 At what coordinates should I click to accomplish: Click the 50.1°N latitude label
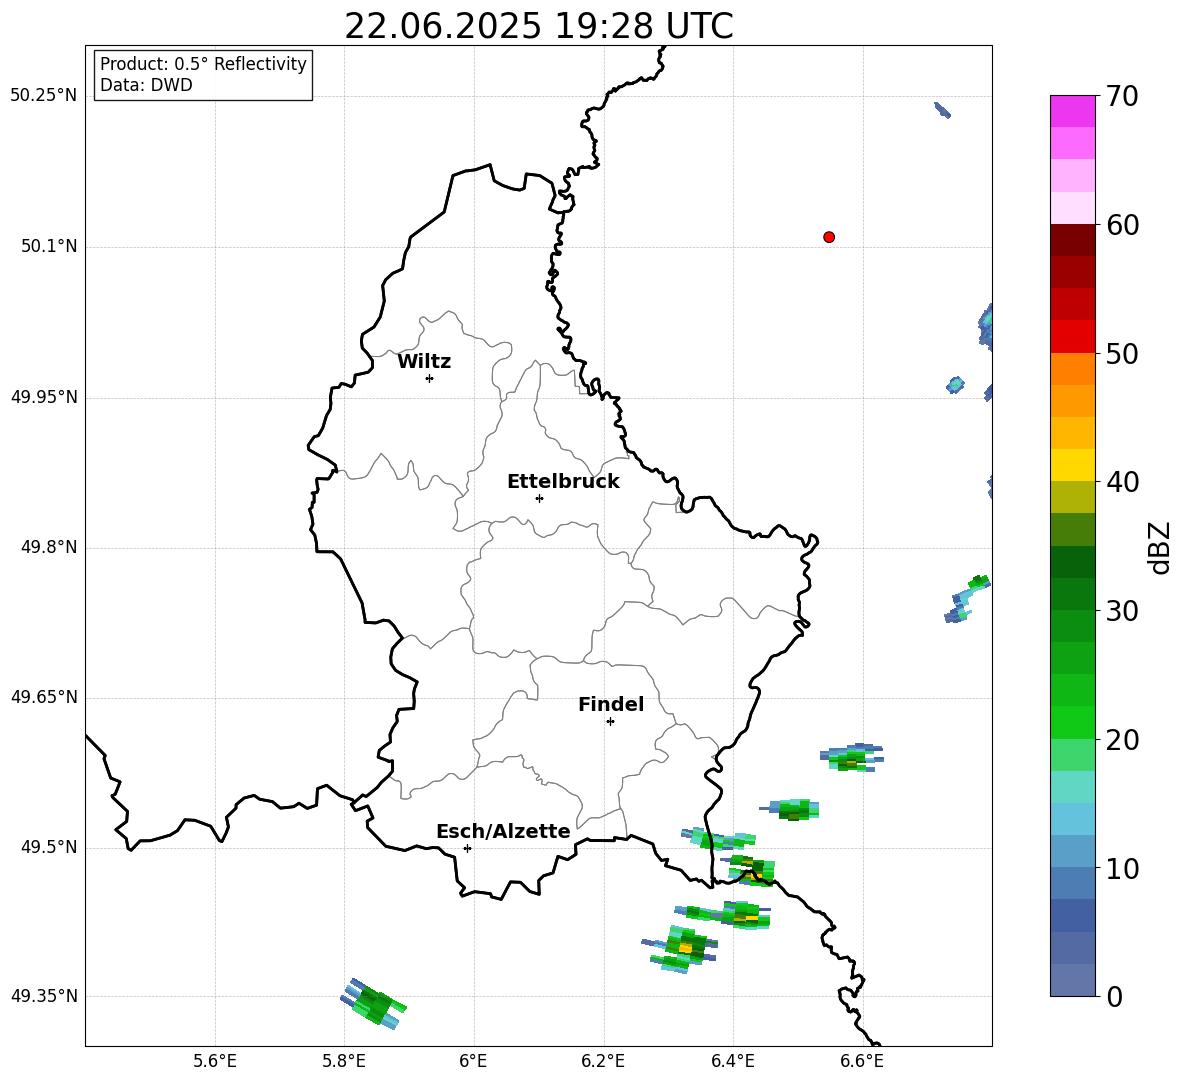click(x=48, y=247)
